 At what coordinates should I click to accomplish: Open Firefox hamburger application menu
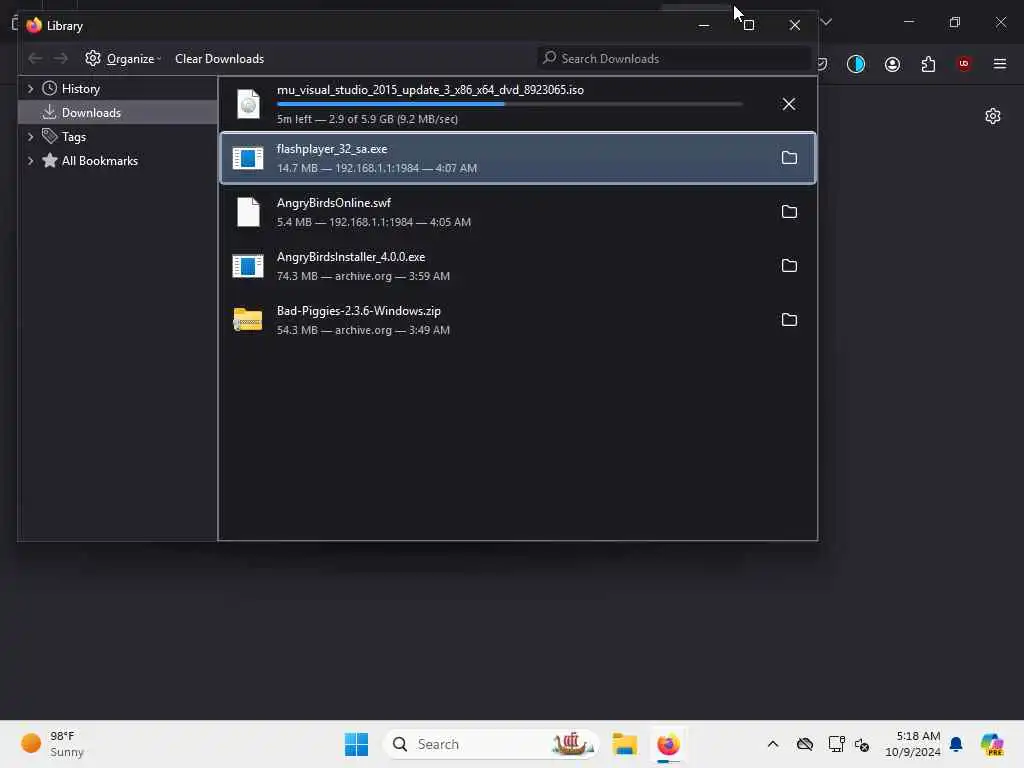coord(1000,64)
